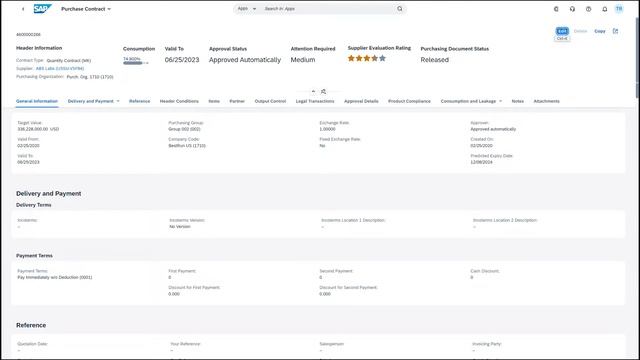Click the 06/25/2023 Valid To header value

[182, 60]
